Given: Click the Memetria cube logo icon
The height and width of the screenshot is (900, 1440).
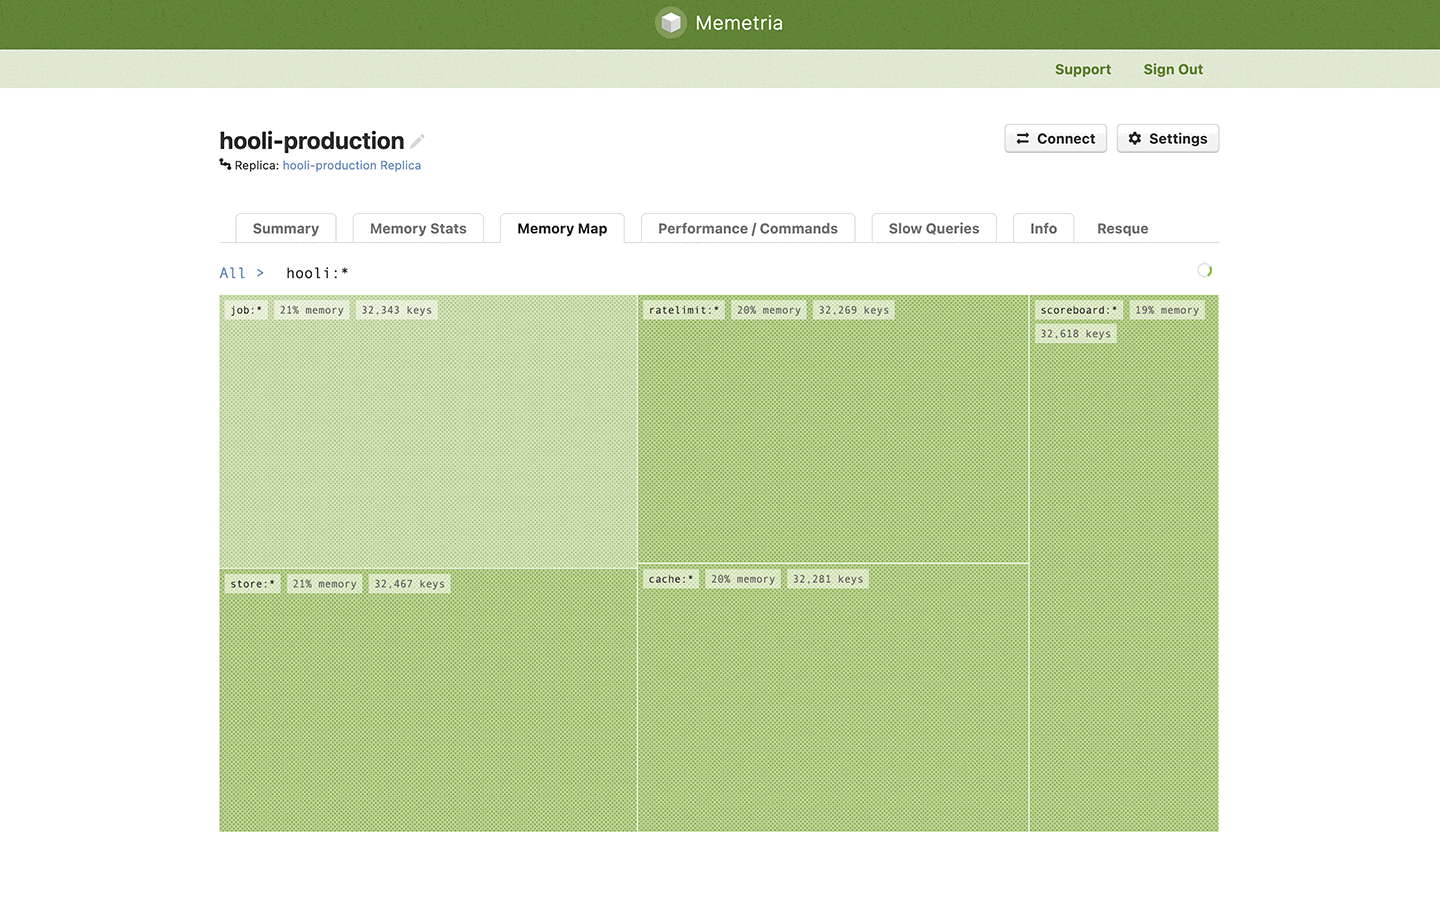Looking at the screenshot, I should [x=671, y=22].
